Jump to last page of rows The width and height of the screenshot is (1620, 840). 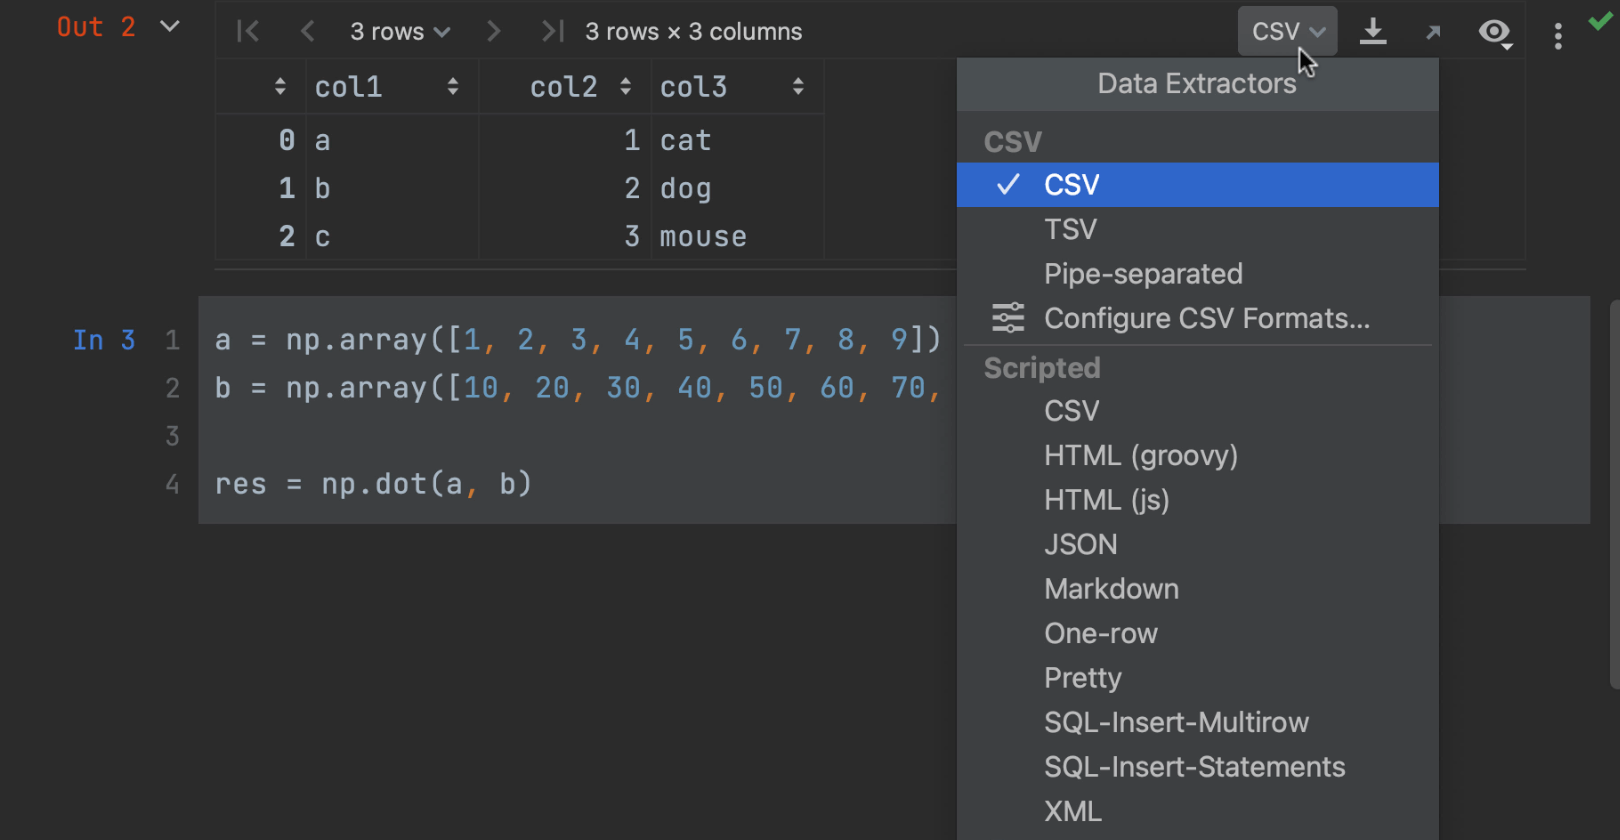[551, 32]
